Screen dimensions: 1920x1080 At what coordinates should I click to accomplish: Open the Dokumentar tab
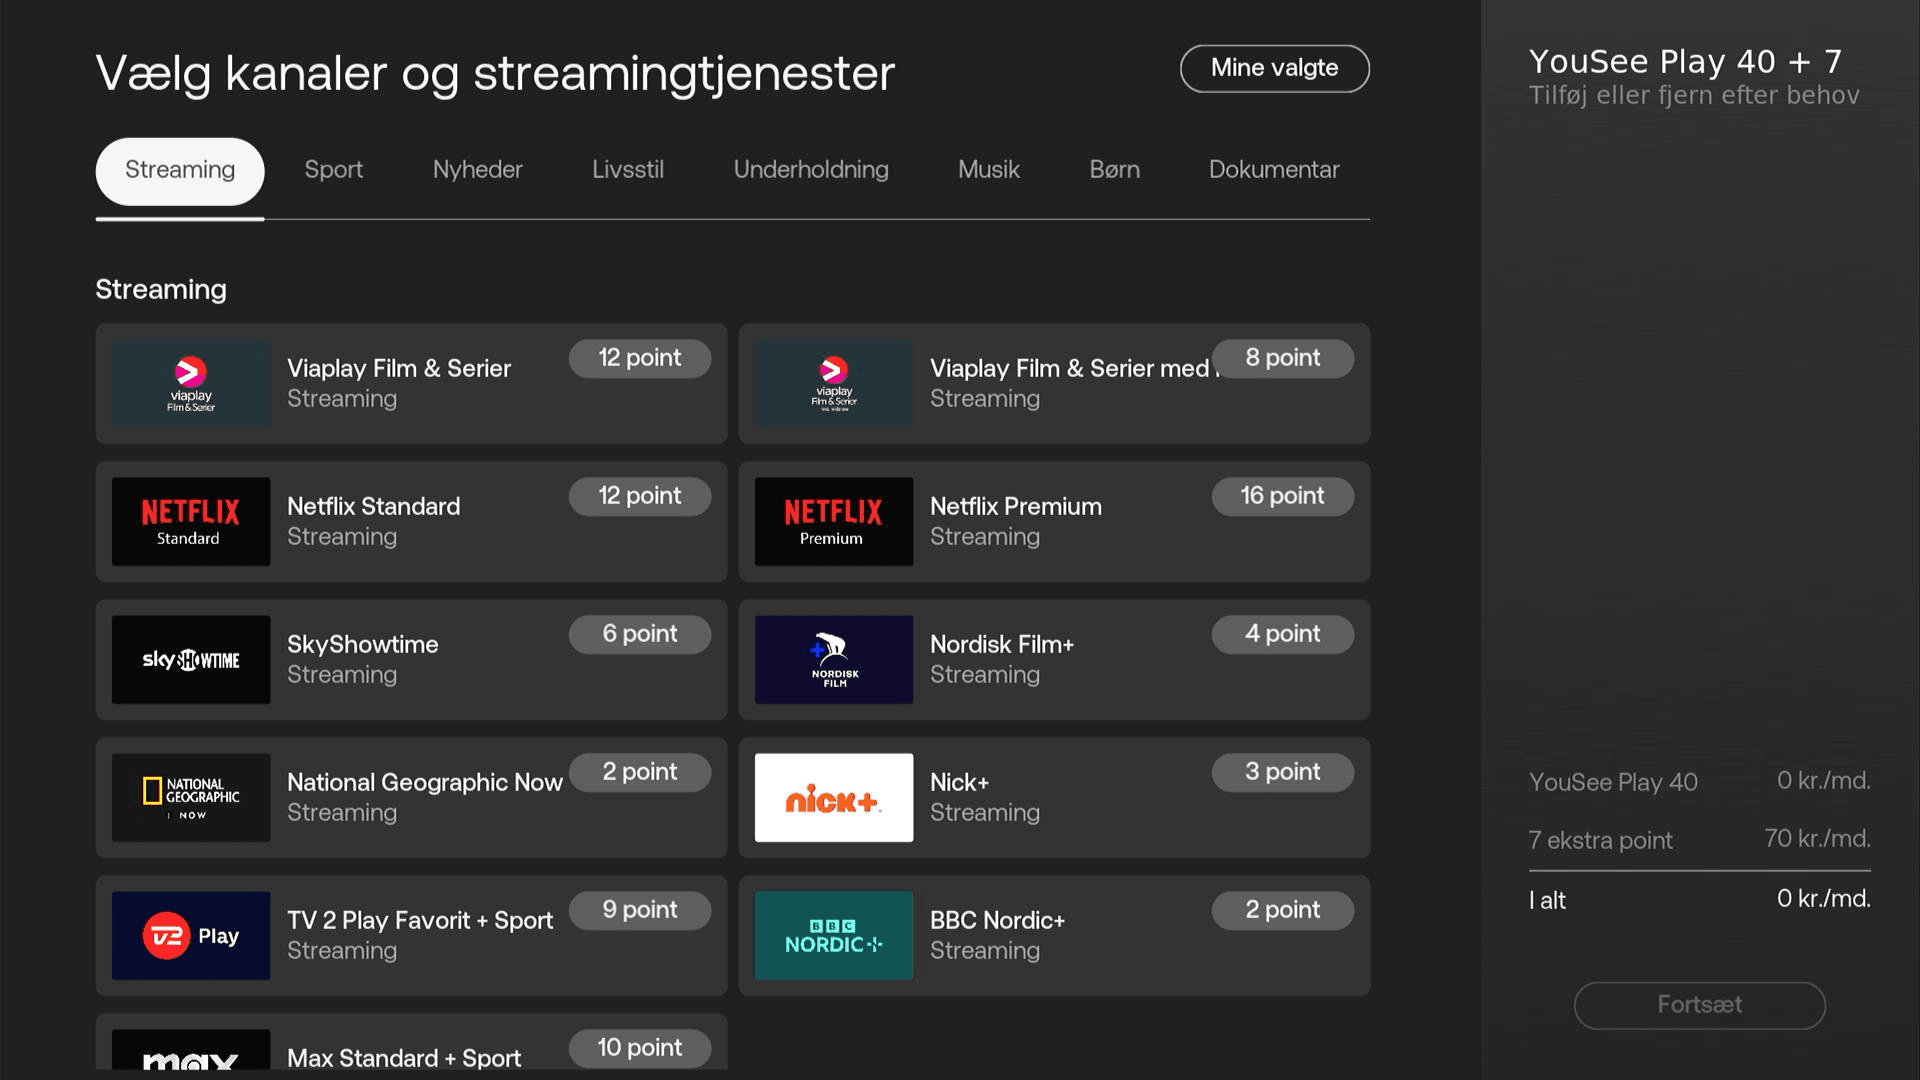[1273, 170]
